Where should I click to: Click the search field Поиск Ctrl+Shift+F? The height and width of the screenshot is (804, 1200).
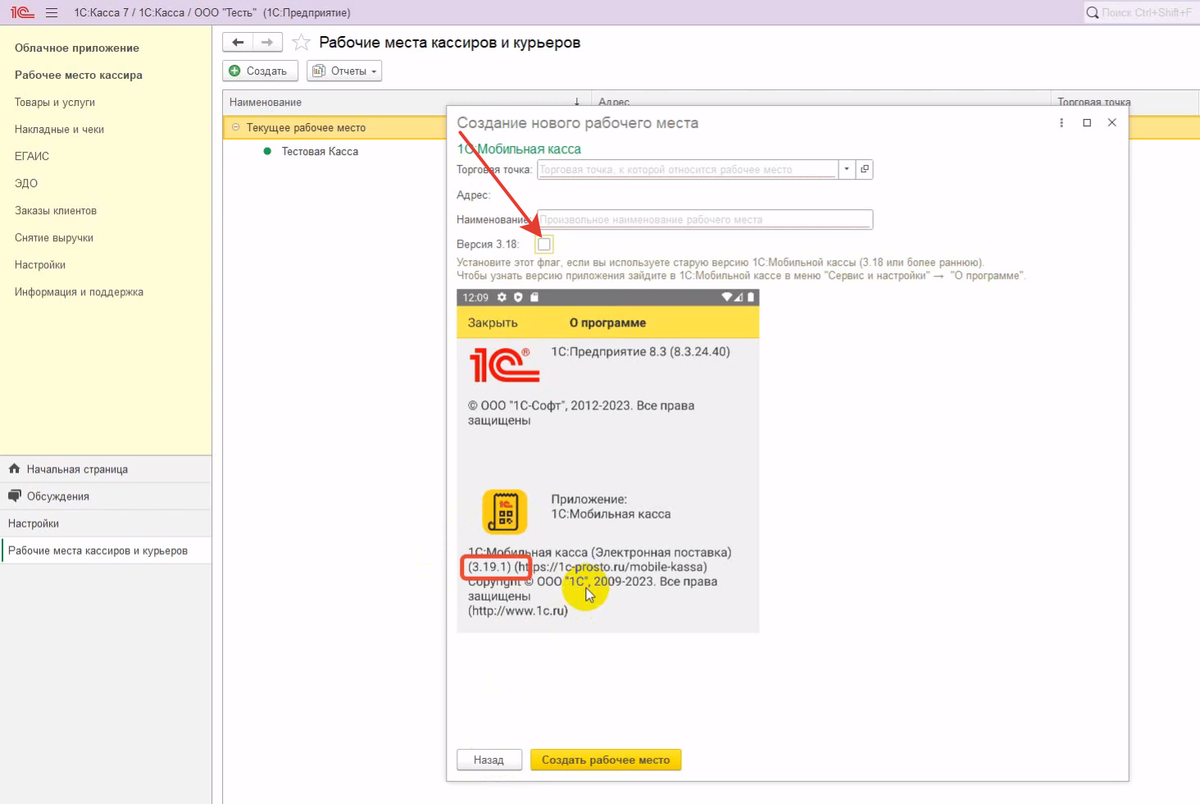tap(1140, 13)
